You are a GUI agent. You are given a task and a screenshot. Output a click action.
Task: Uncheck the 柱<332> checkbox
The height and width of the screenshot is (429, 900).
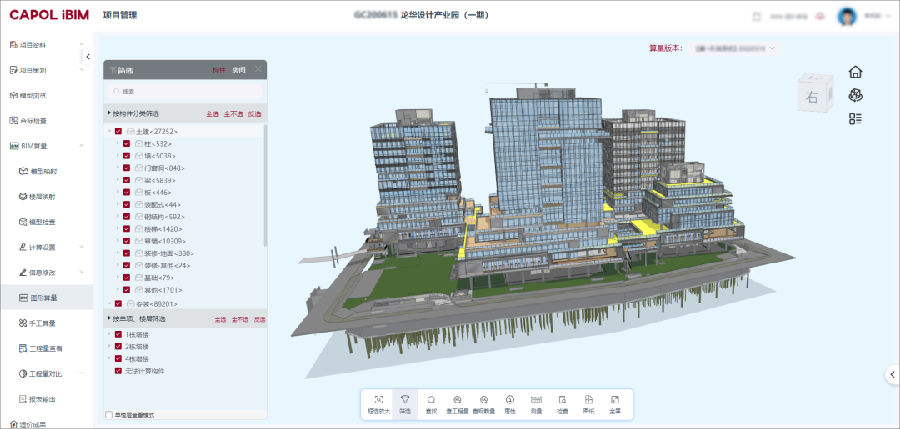pyautogui.click(x=126, y=144)
